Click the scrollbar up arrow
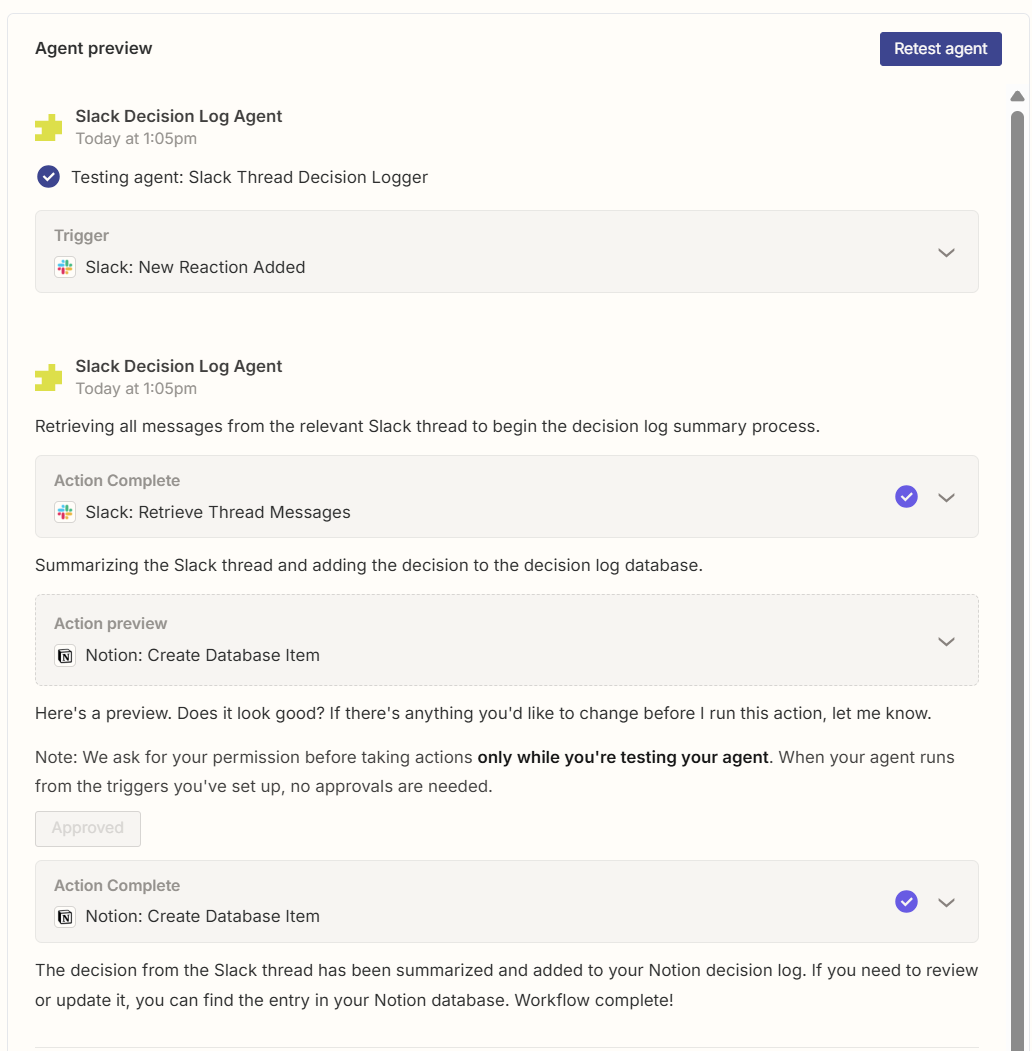The image size is (1032, 1051). tap(1017, 97)
